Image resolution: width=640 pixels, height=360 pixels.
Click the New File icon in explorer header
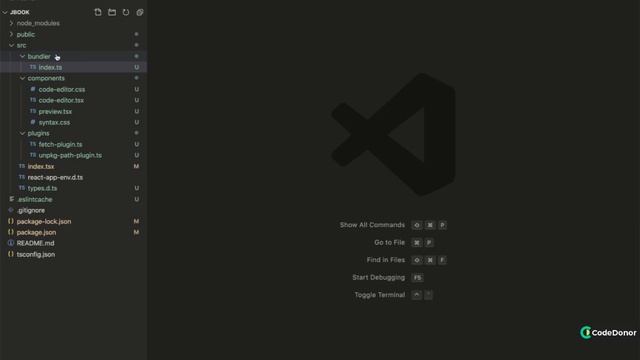click(98, 12)
